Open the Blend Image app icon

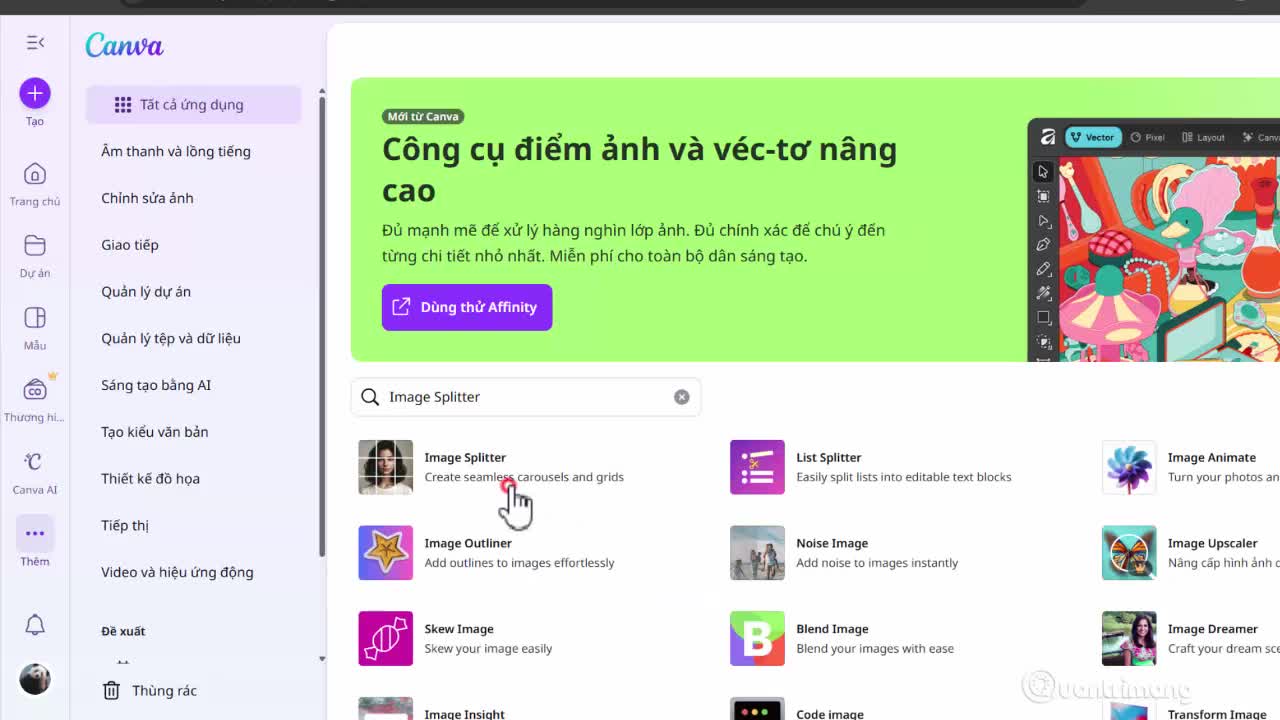click(x=757, y=639)
